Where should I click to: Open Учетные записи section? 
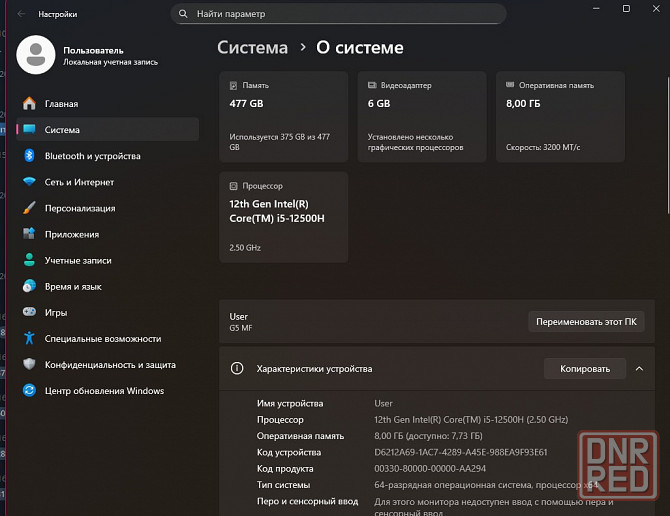(x=107, y=260)
